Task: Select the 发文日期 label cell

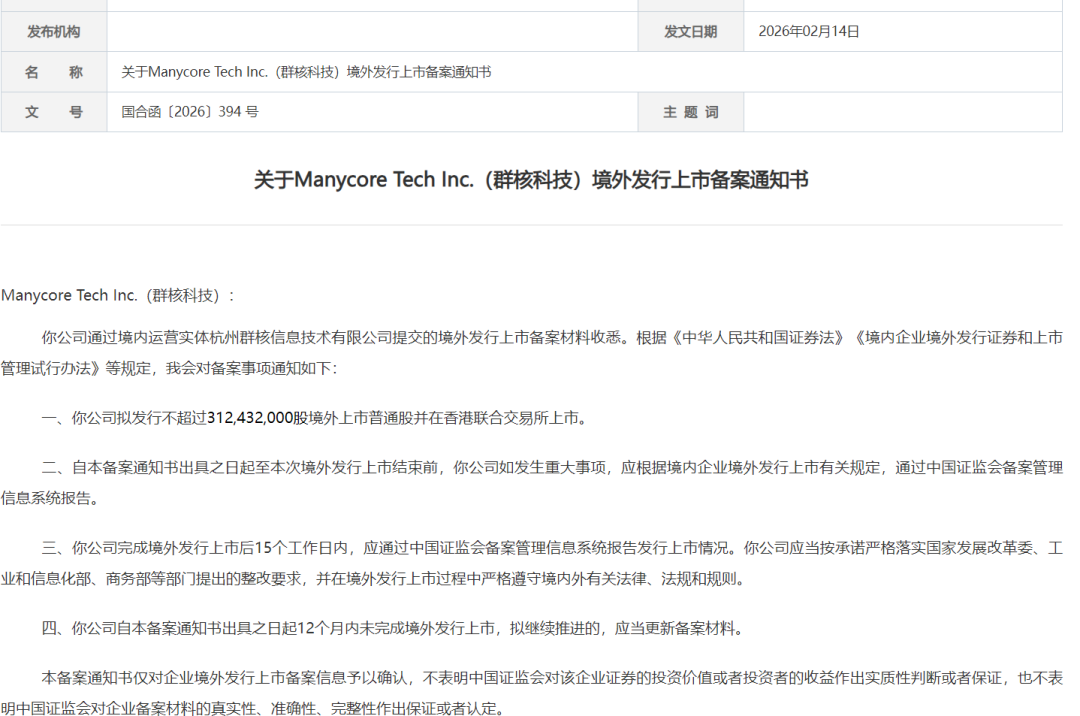Action: 690,31
